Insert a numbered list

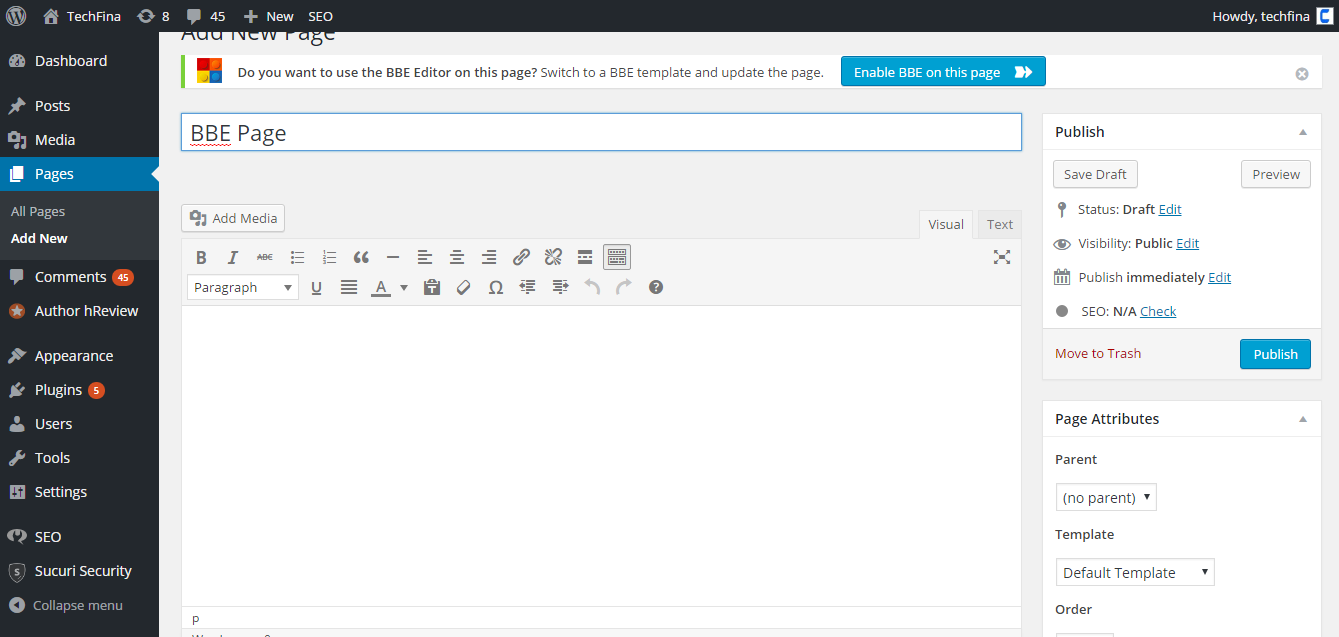click(329, 257)
